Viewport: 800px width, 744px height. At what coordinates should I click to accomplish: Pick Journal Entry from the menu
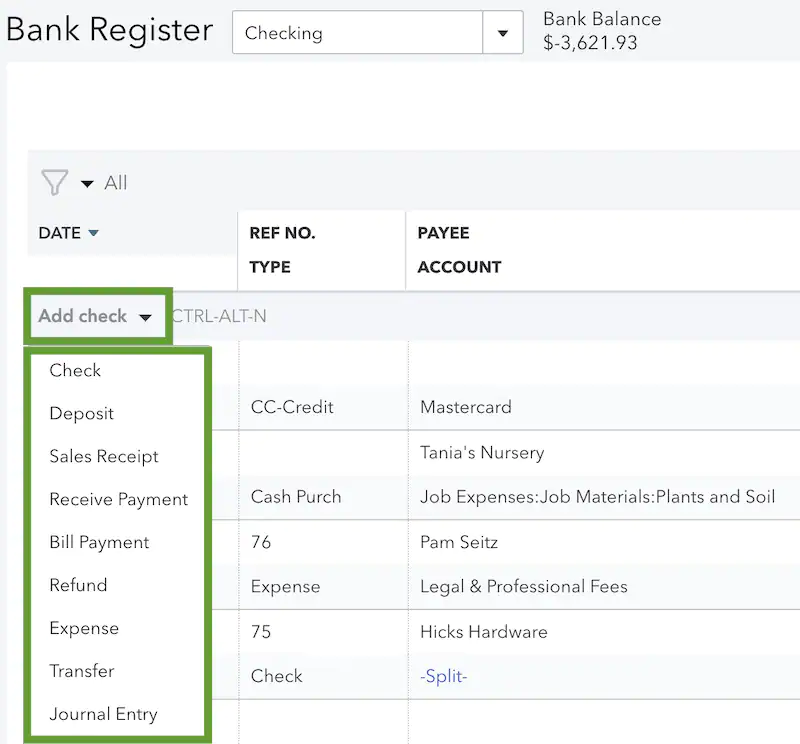coord(103,714)
